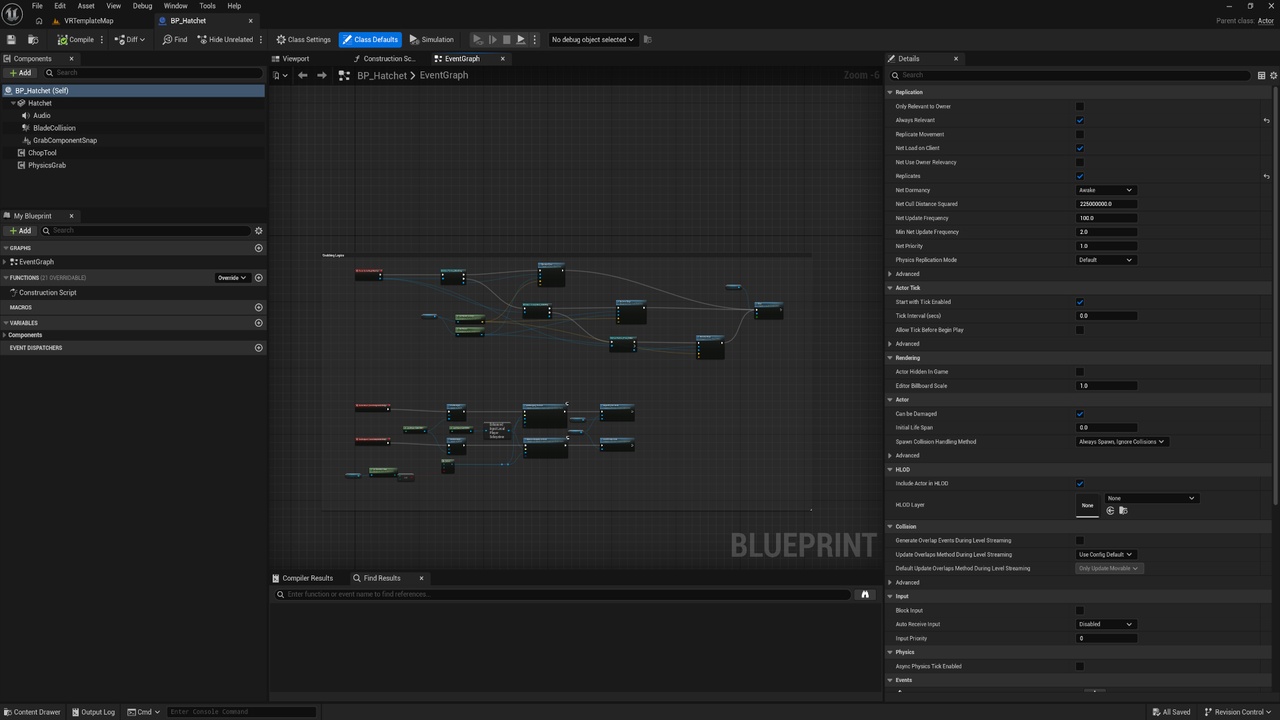Open function Override dropdown
The image size is (1280, 720).
[233, 278]
